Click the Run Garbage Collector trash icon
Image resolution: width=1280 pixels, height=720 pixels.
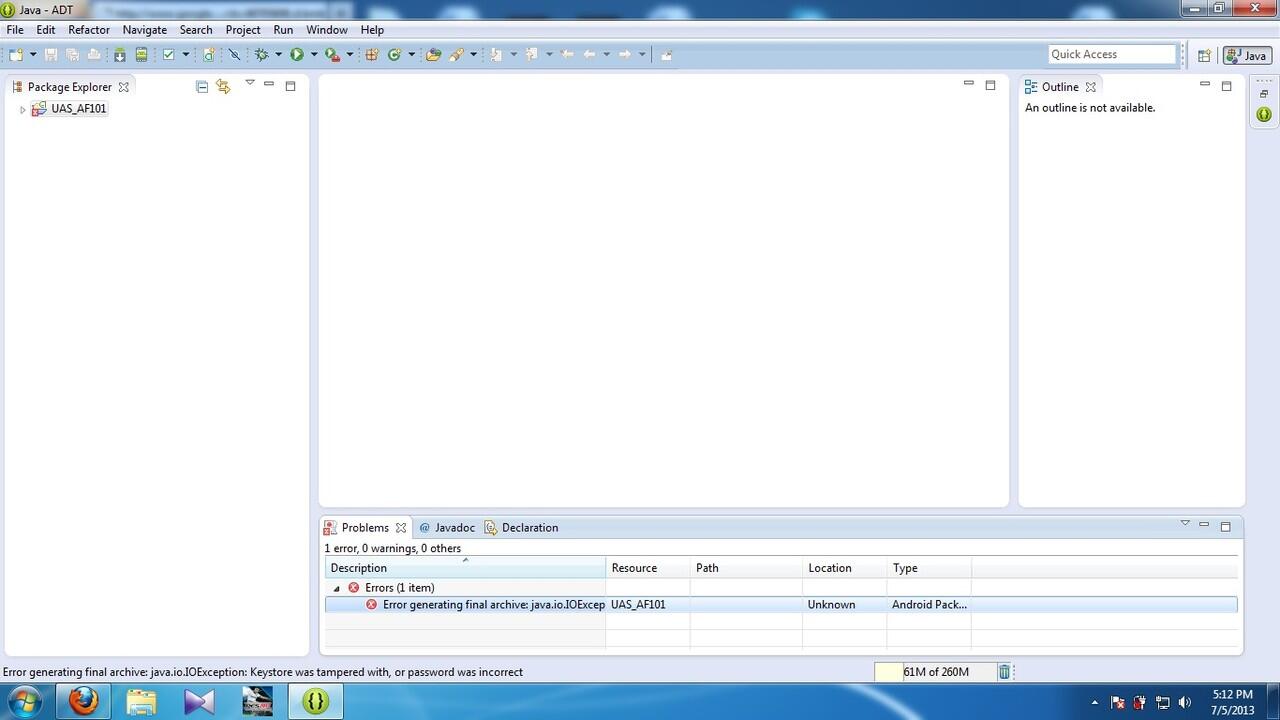[x=1004, y=672]
